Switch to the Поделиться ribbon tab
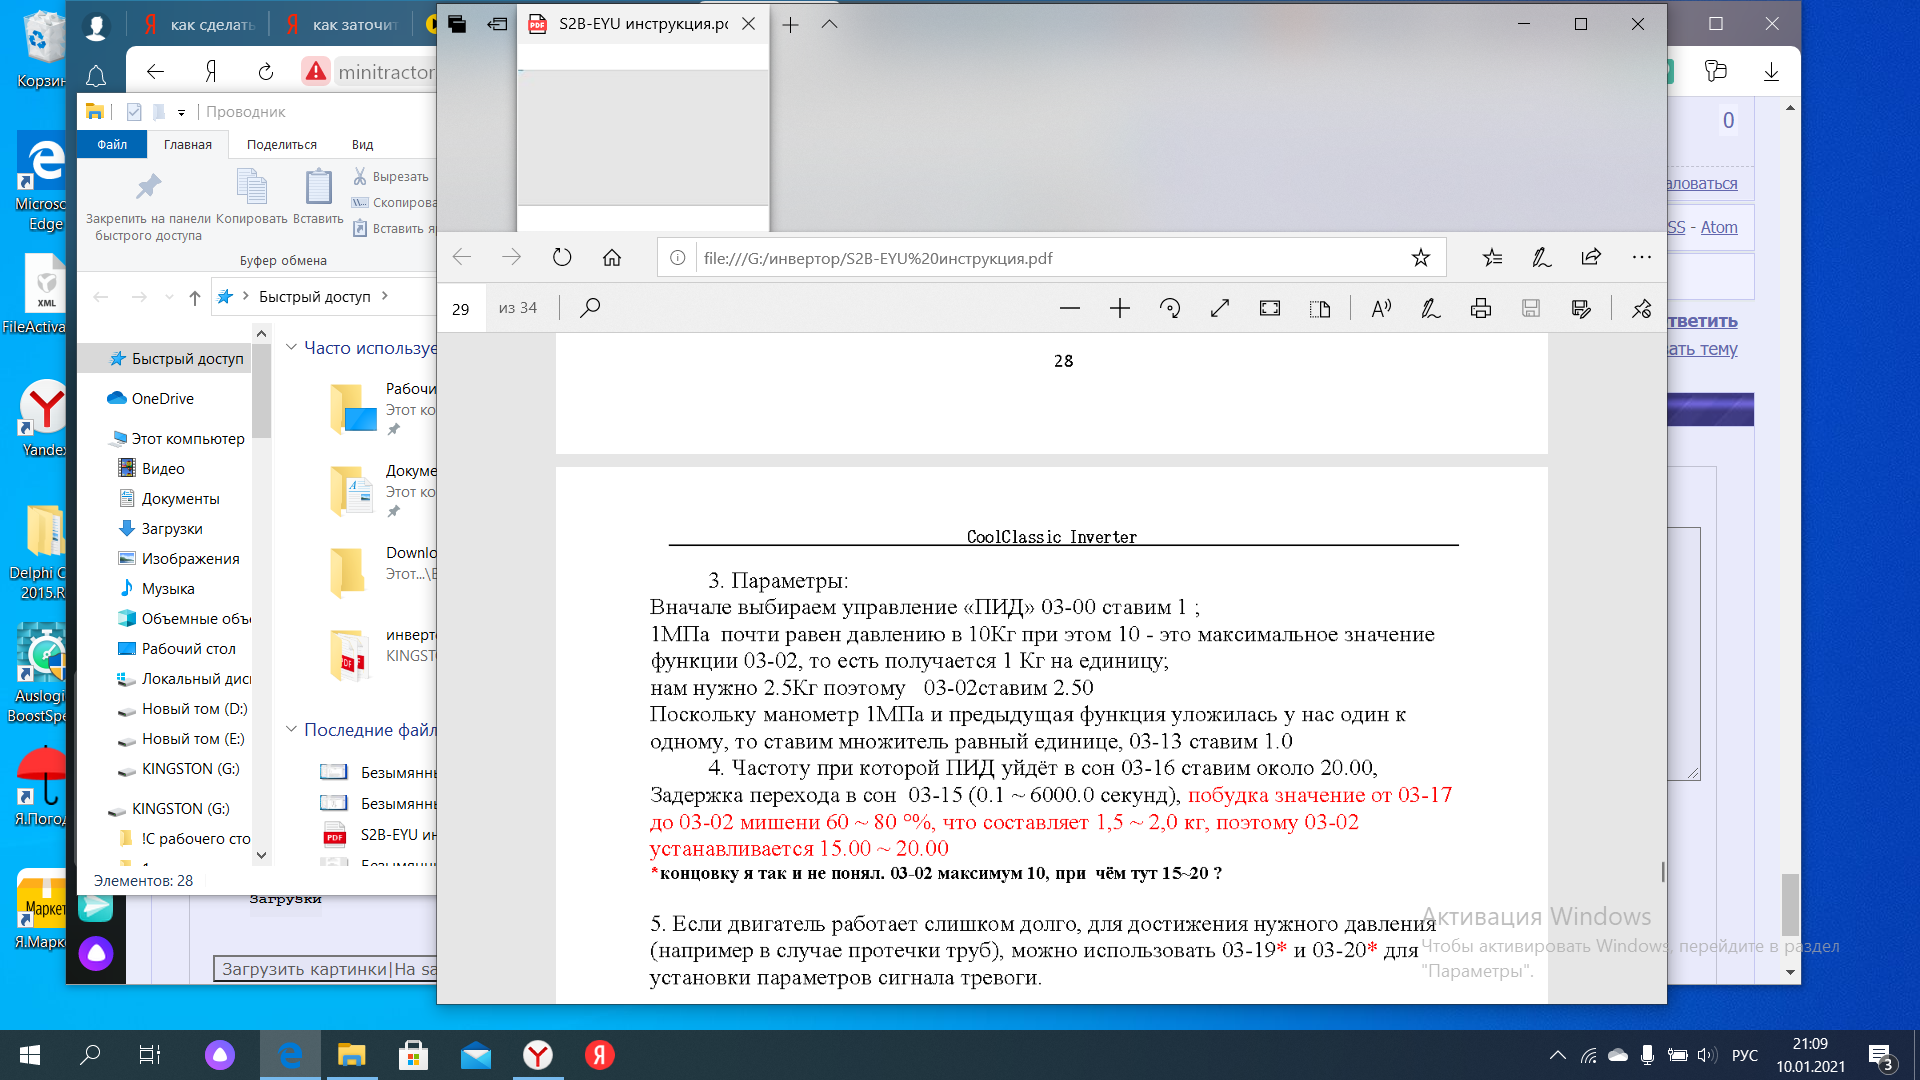This screenshot has height=1080, width=1920. [x=282, y=145]
